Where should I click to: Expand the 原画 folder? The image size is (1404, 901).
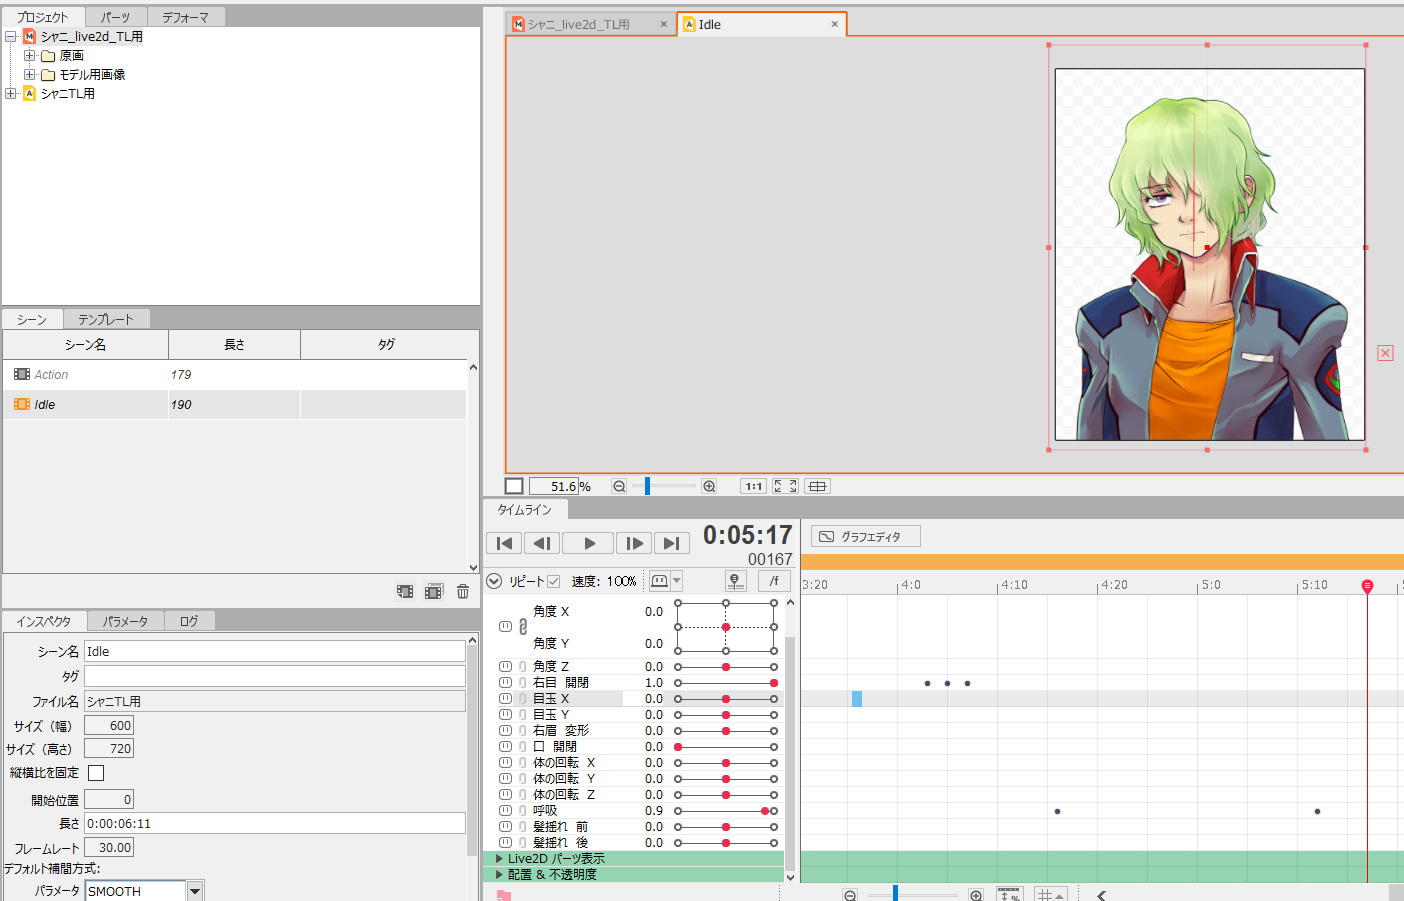point(29,55)
